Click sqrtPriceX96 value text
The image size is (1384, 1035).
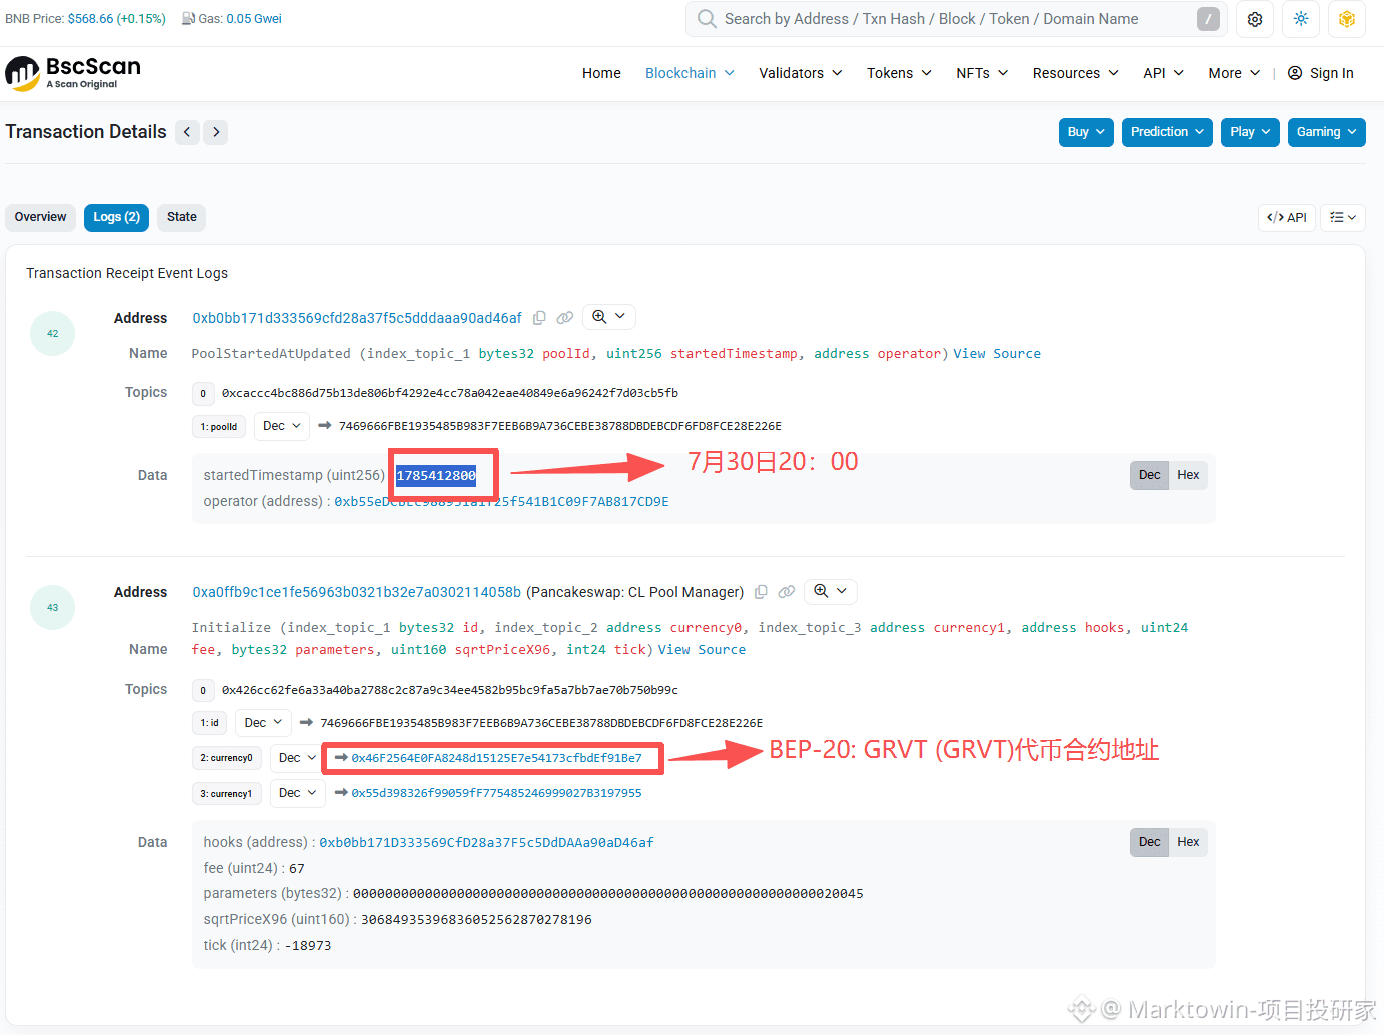point(476,920)
